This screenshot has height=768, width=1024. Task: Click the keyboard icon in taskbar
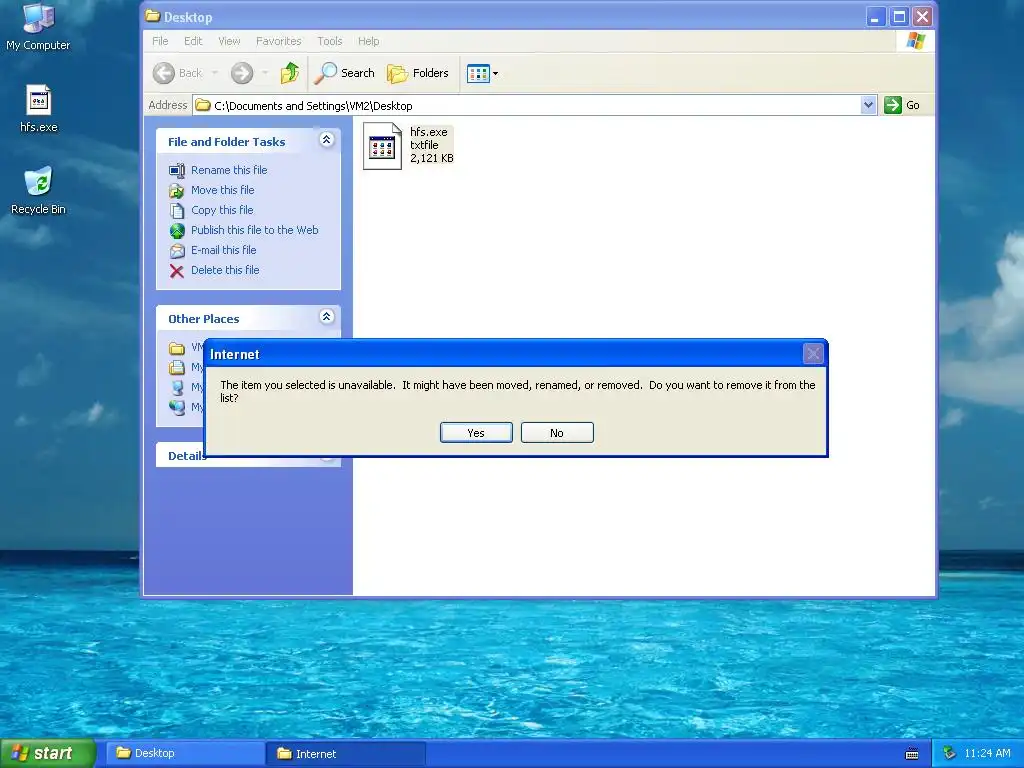[912, 754]
